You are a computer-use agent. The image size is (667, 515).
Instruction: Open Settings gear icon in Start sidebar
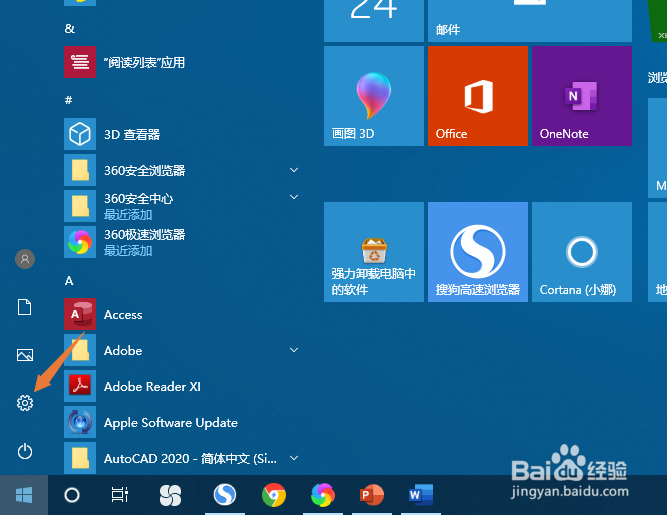25,402
